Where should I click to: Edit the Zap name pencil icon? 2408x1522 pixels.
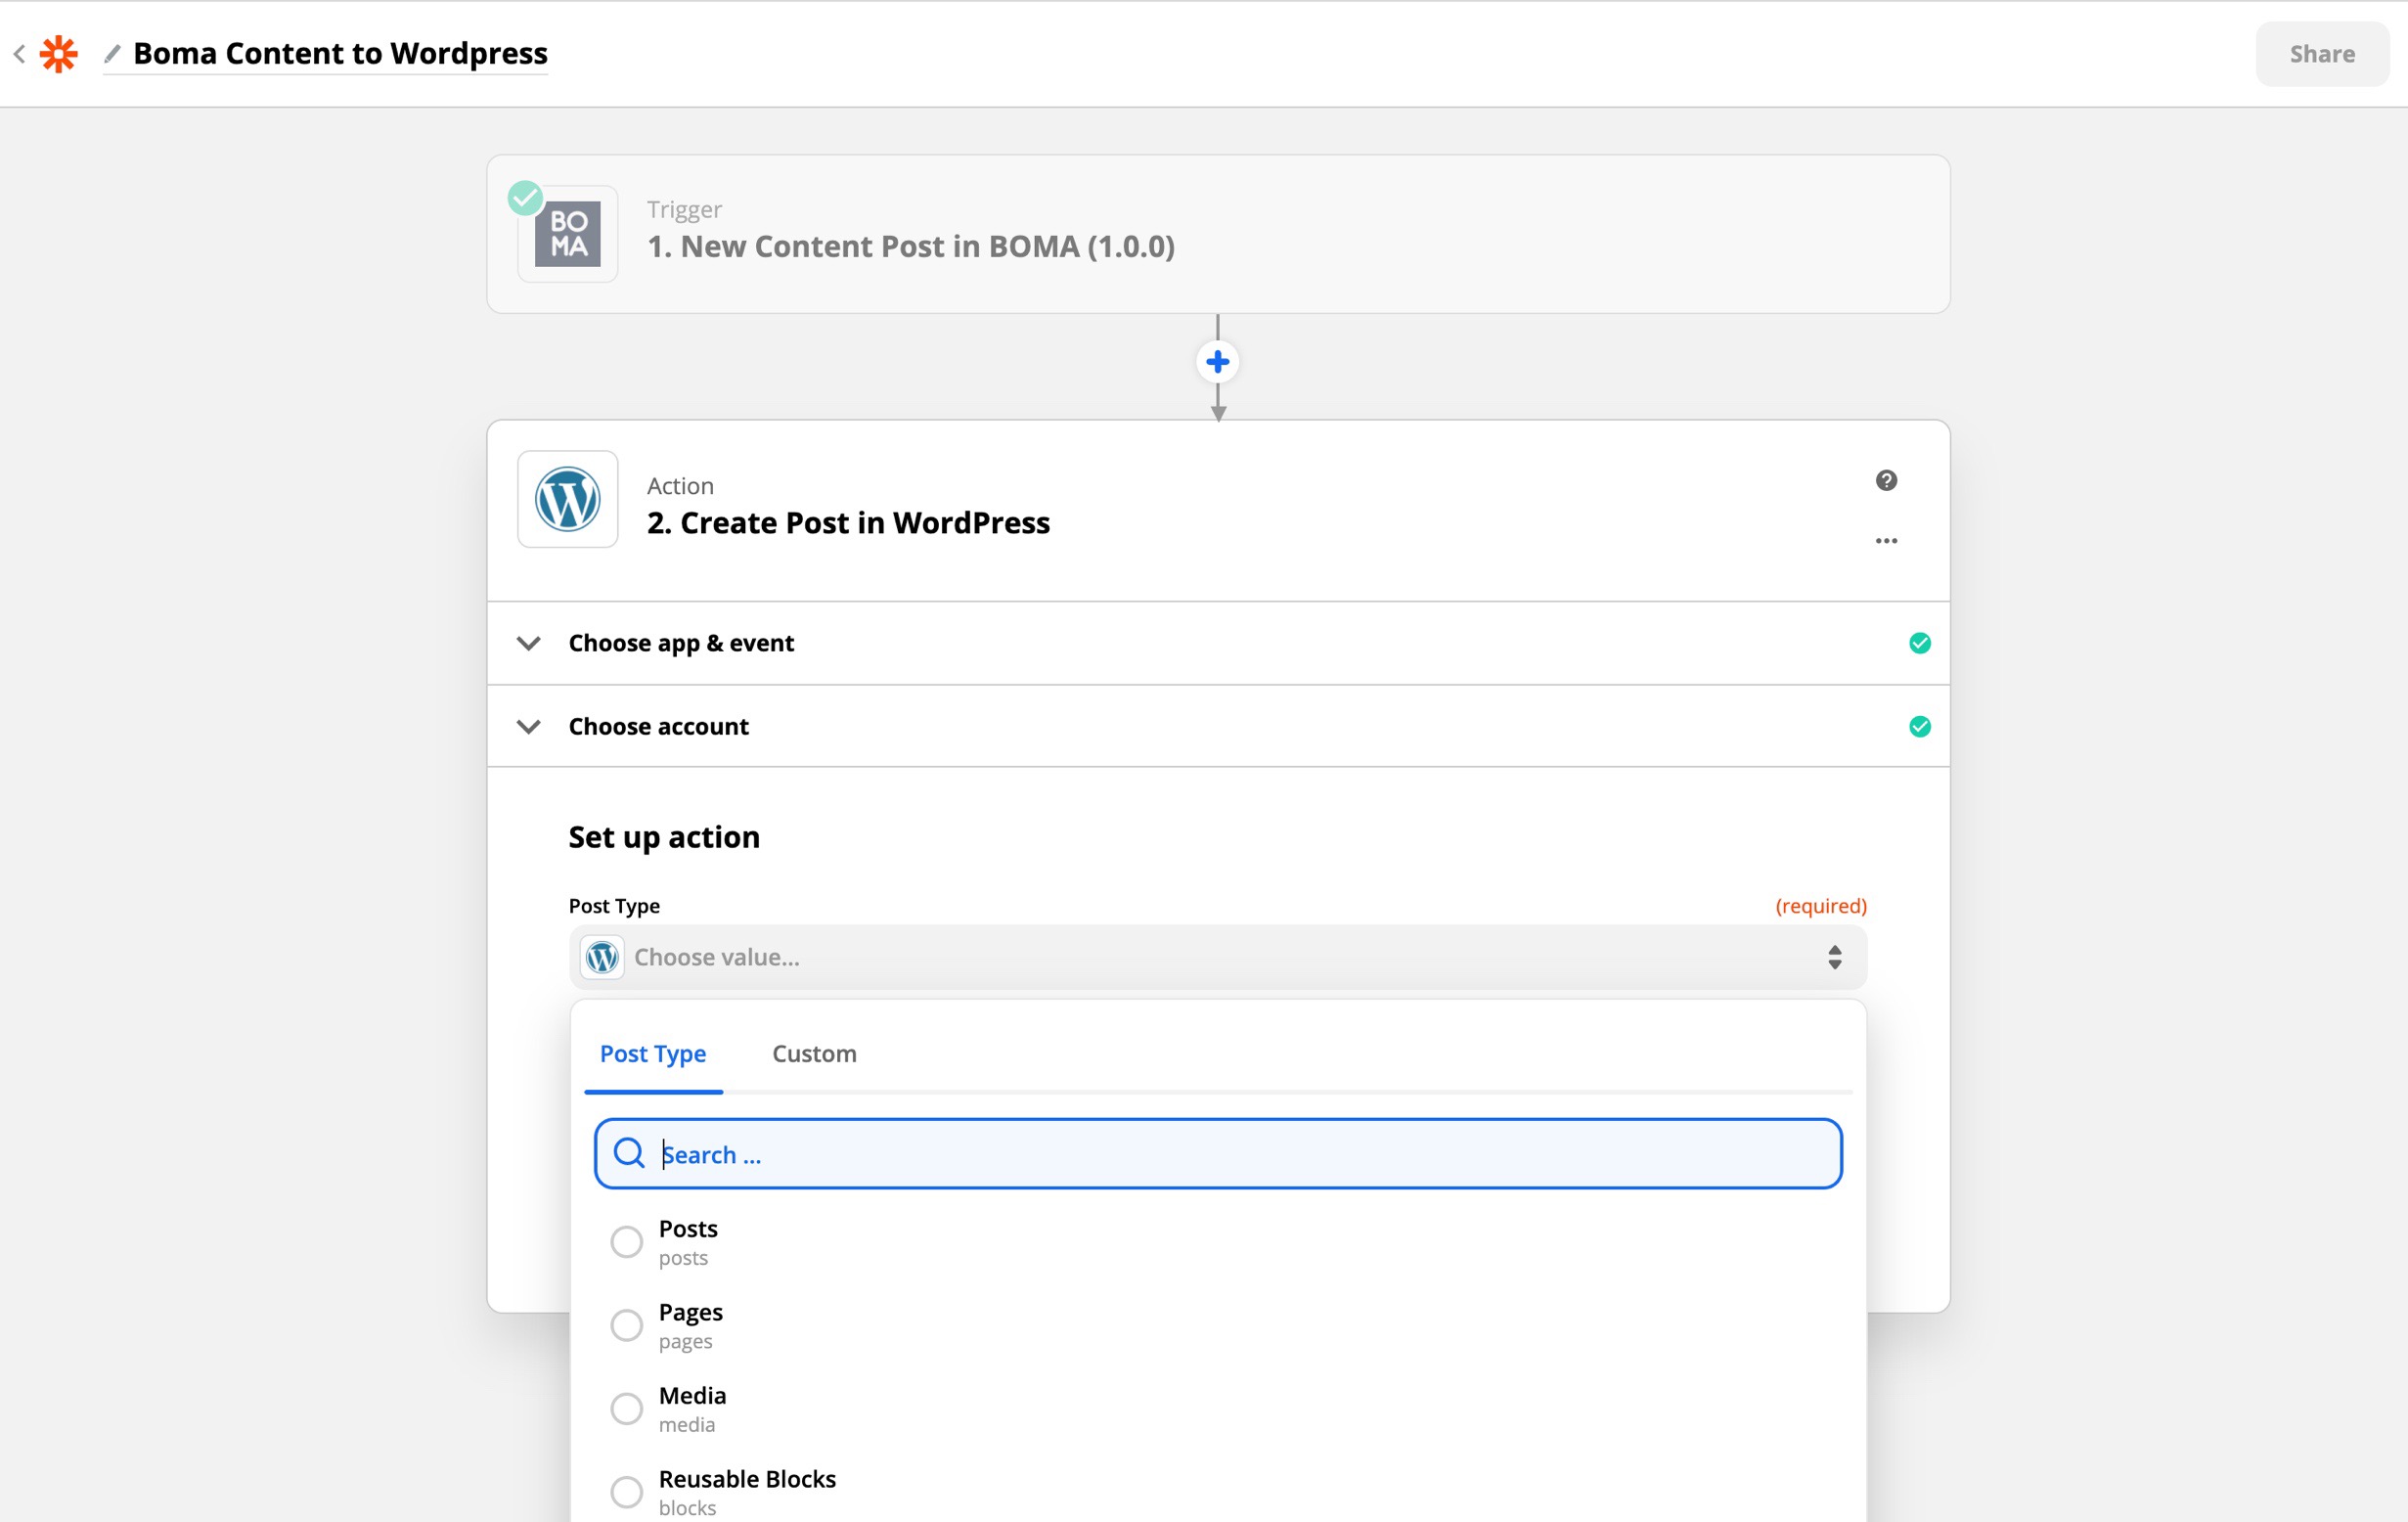click(112, 53)
